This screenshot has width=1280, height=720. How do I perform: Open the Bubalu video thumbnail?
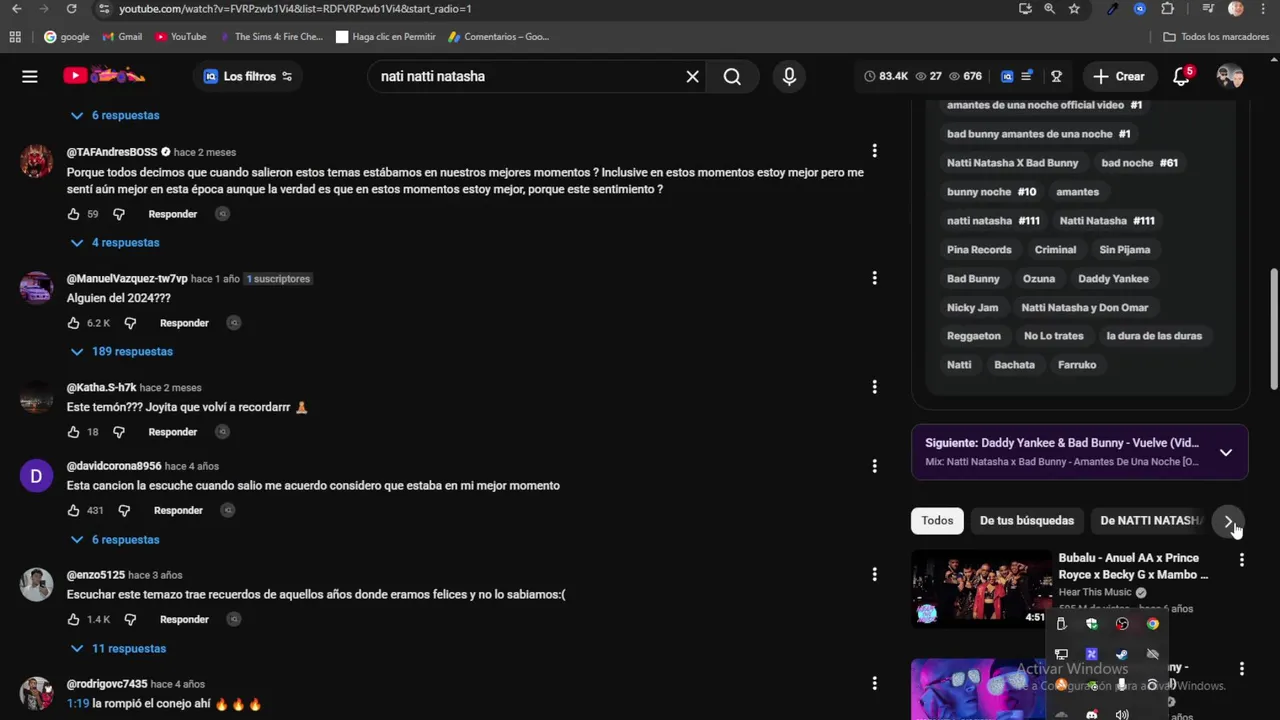click(x=979, y=589)
